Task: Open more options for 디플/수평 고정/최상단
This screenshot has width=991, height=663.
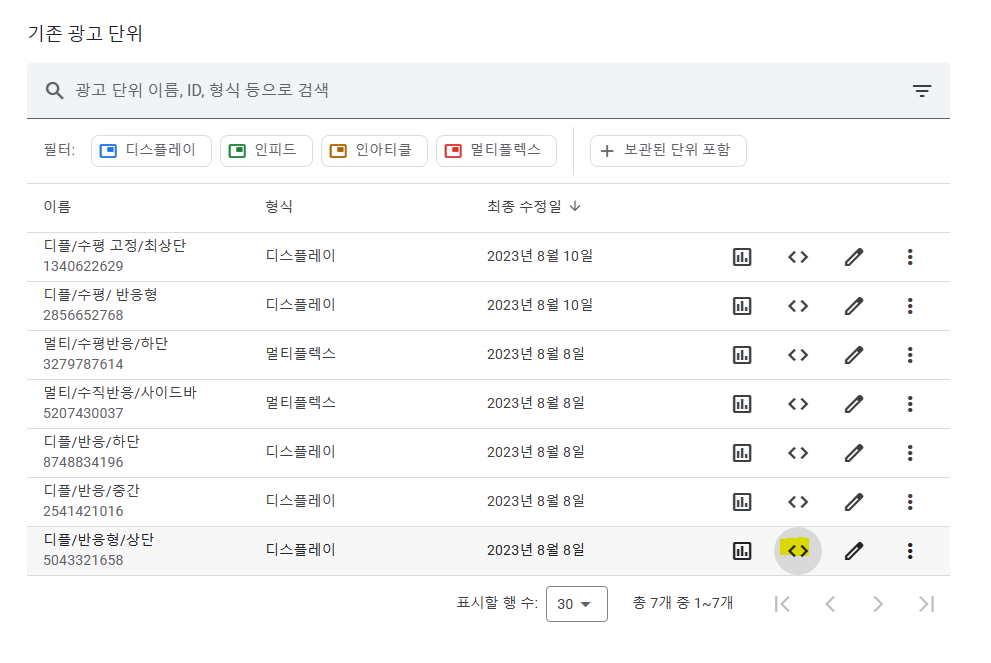Action: point(910,257)
